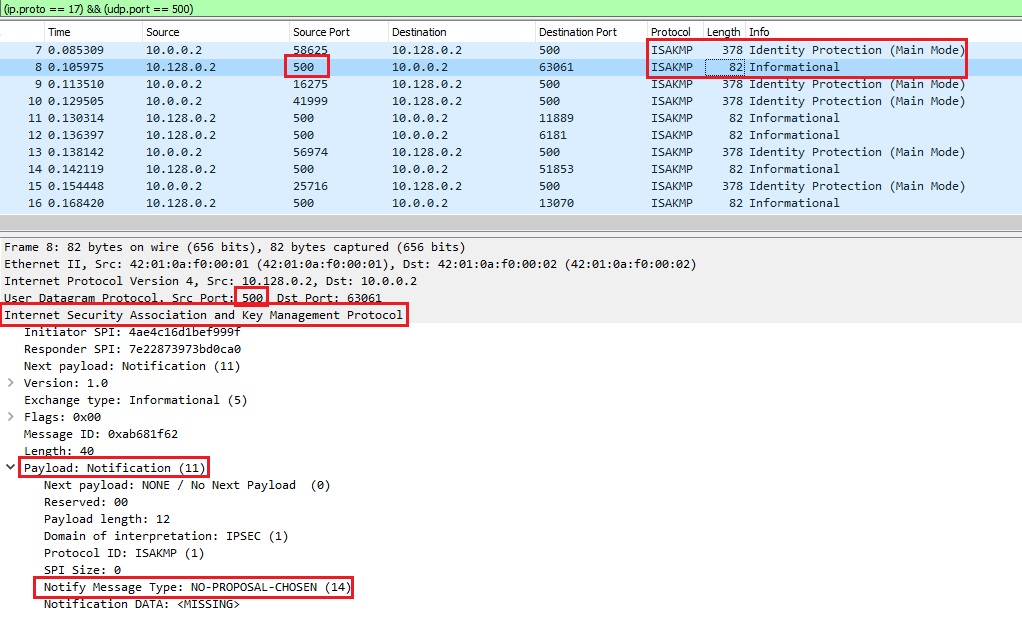Select the Payload length: 12 field

click(x=107, y=519)
